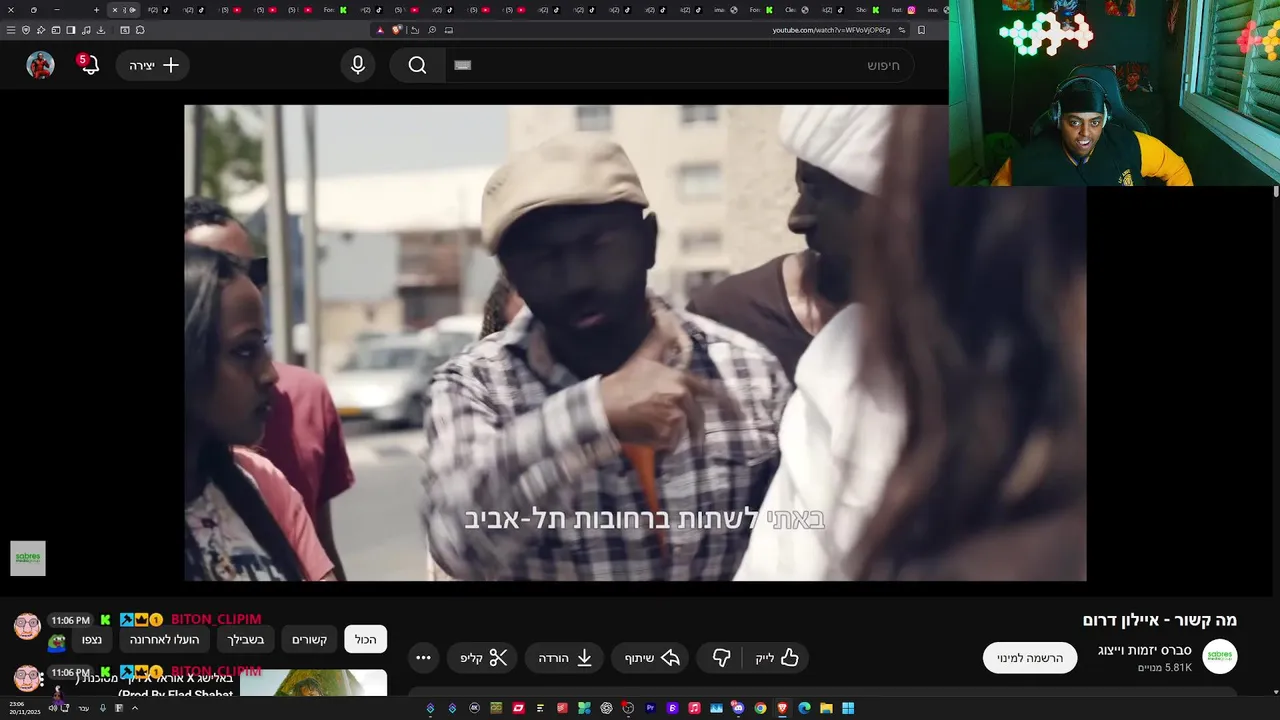Open the recommended video thumbnail below chips
The width and height of the screenshot is (1280, 720).
point(313,684)
